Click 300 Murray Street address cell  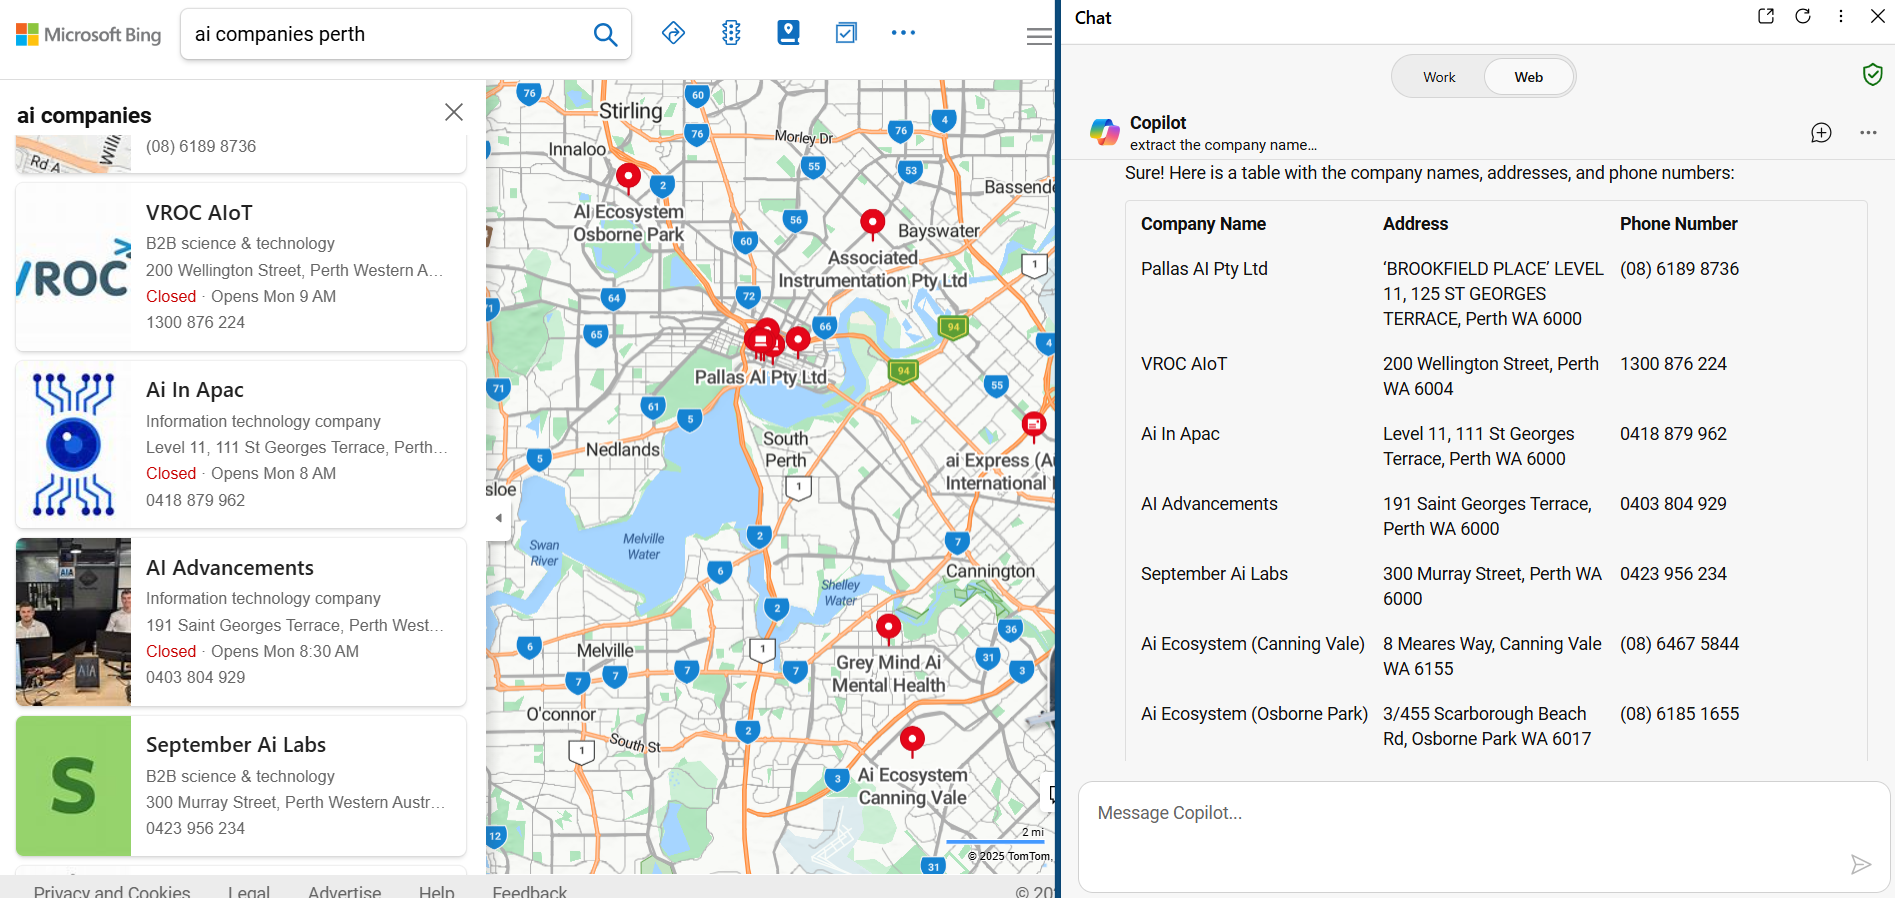pyautogui.click(x=1492, y=586)
